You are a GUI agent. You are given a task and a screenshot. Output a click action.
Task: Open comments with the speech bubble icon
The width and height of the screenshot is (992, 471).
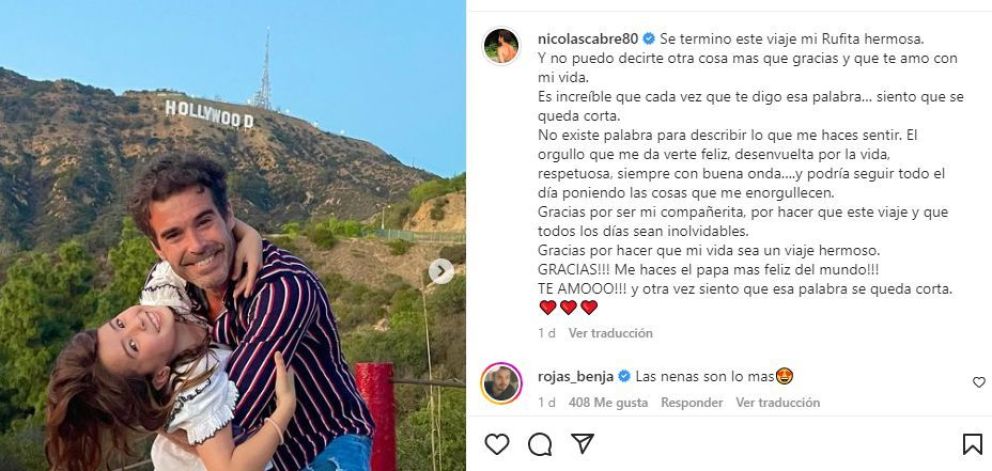[x=540, y=444]
